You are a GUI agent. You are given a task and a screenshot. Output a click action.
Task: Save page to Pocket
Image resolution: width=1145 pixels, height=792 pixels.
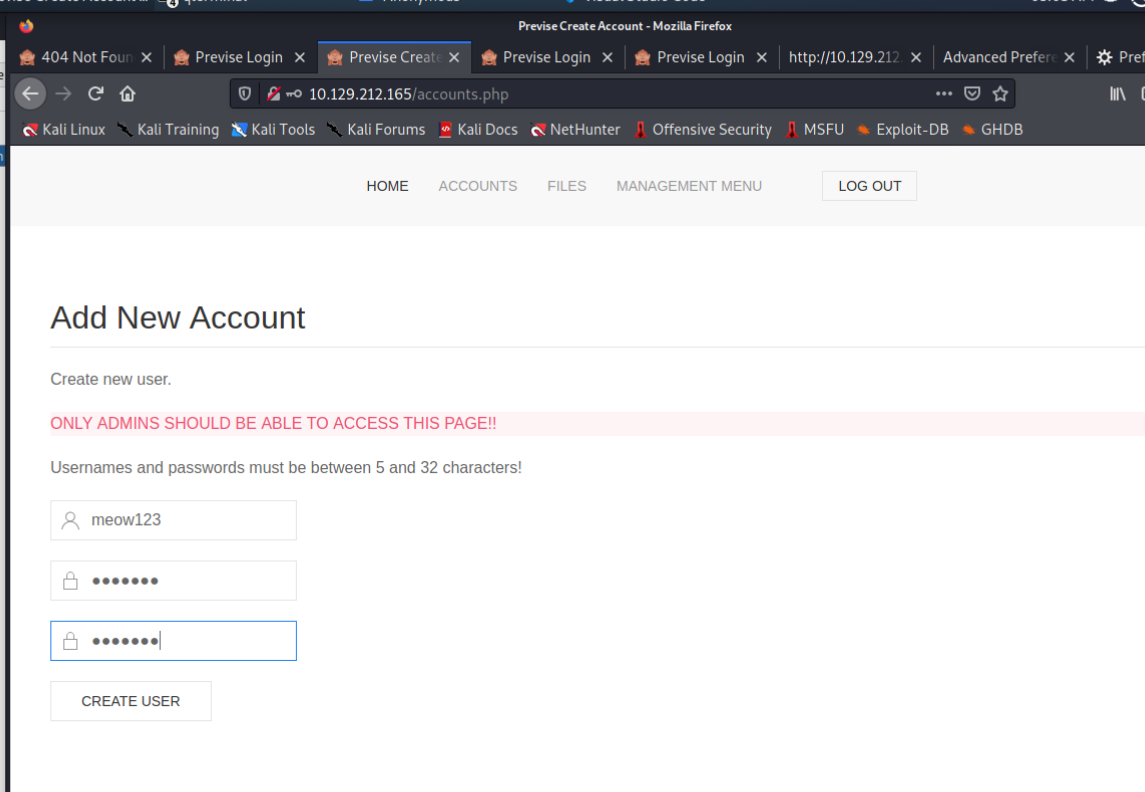click(x=972, y=94)
